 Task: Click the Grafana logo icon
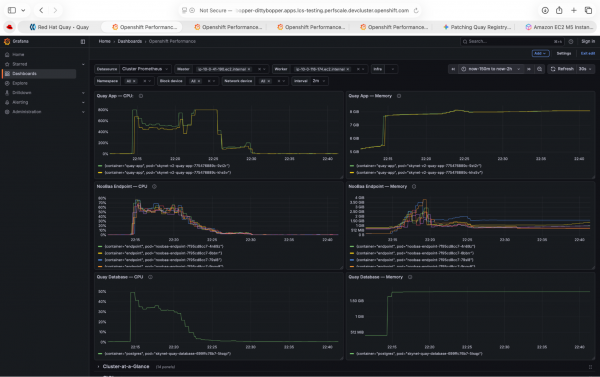pyautogui.click(x=7, y=41)
